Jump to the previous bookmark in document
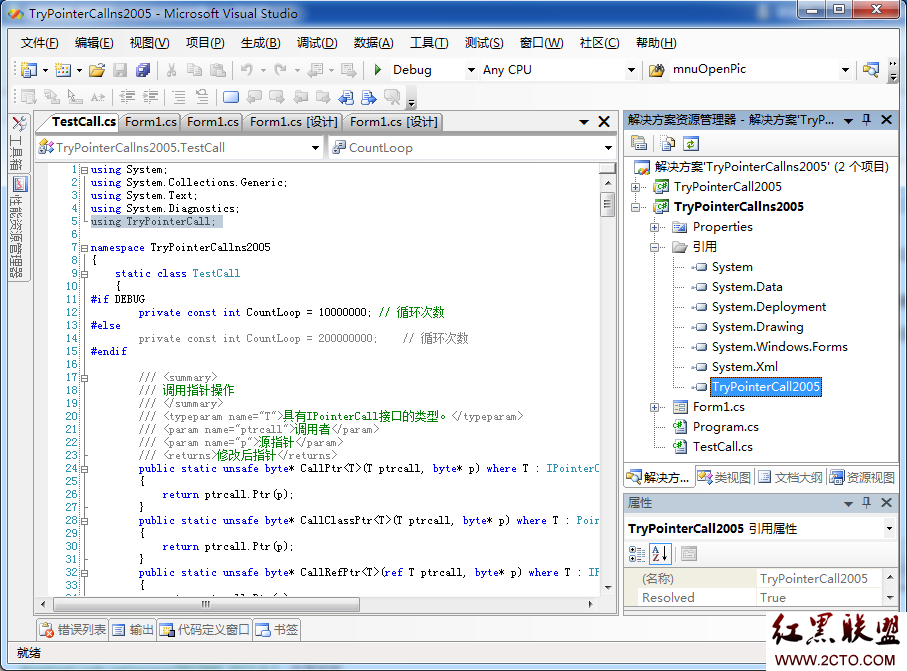 tap(346, 97)
